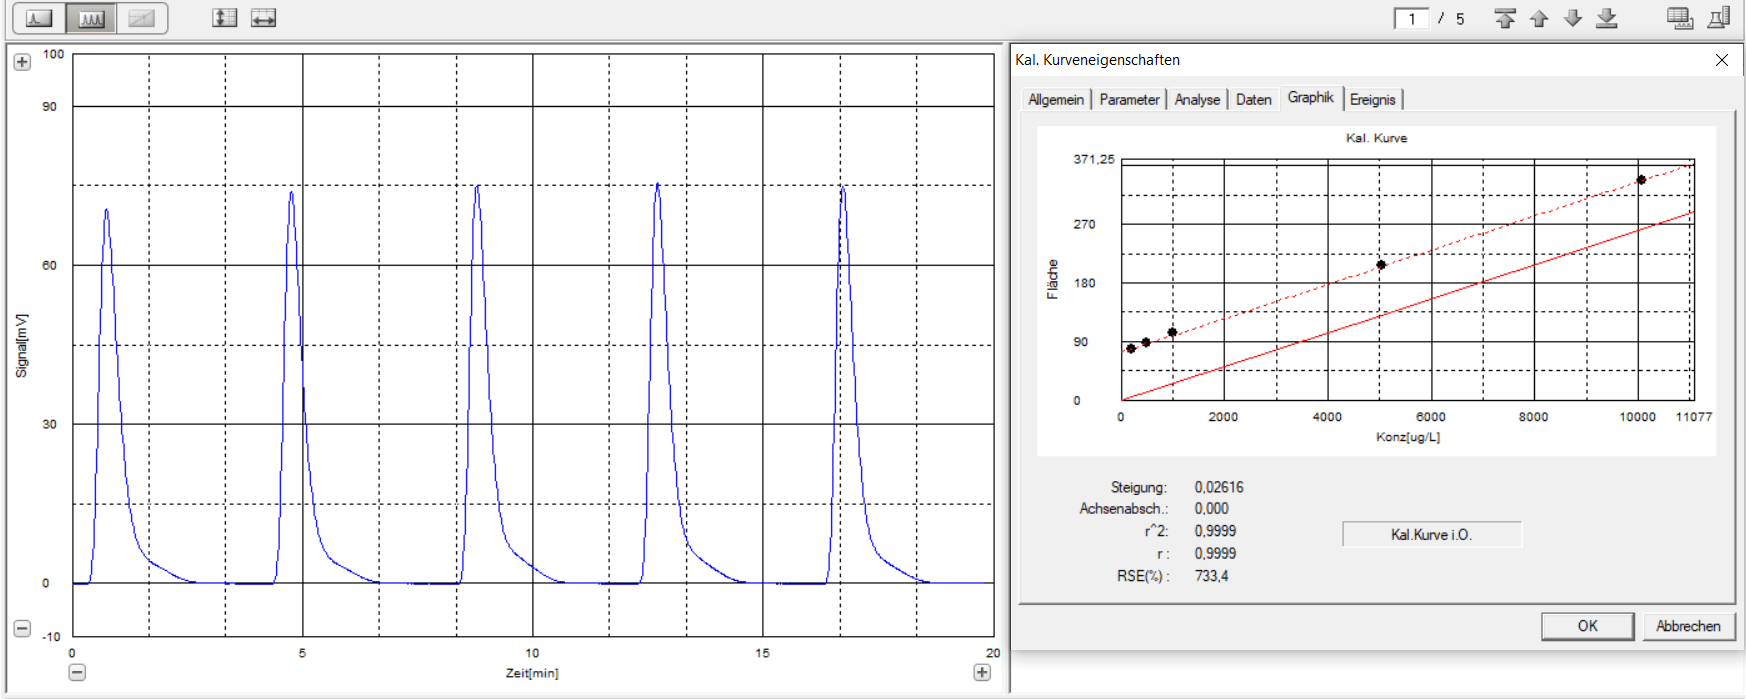Jump to the first record arrow
Screen dimensions: 1746x699
click(x=1505, y=18)
